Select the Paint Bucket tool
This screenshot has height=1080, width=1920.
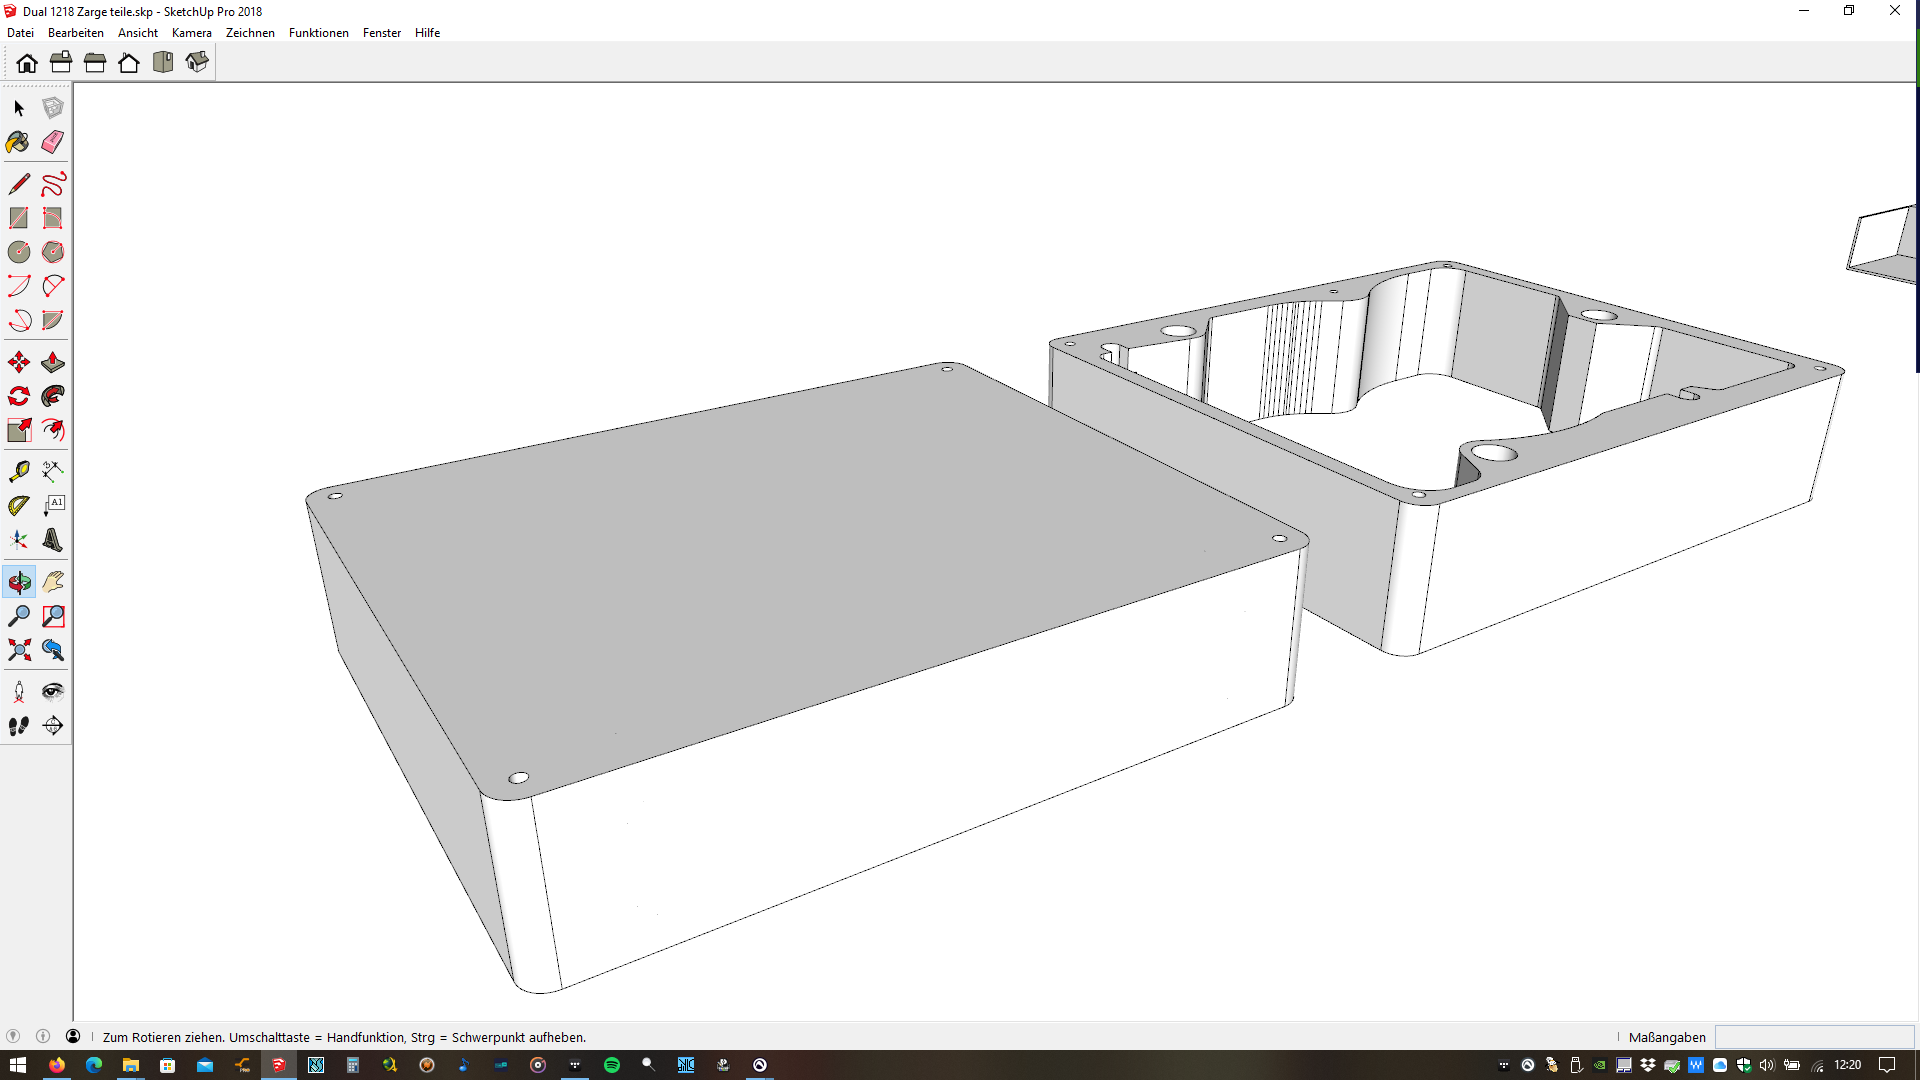[18, 142]
